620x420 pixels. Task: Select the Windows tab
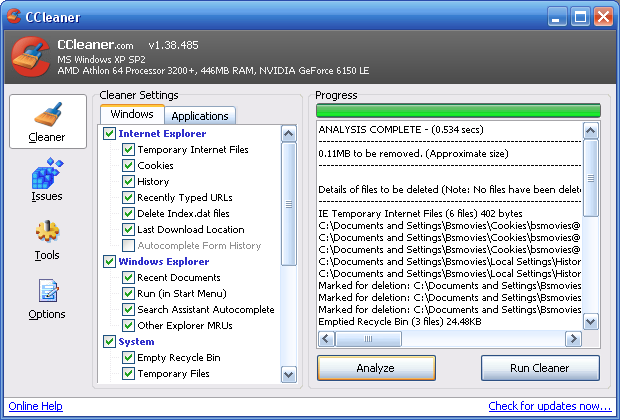click(132, 115)
